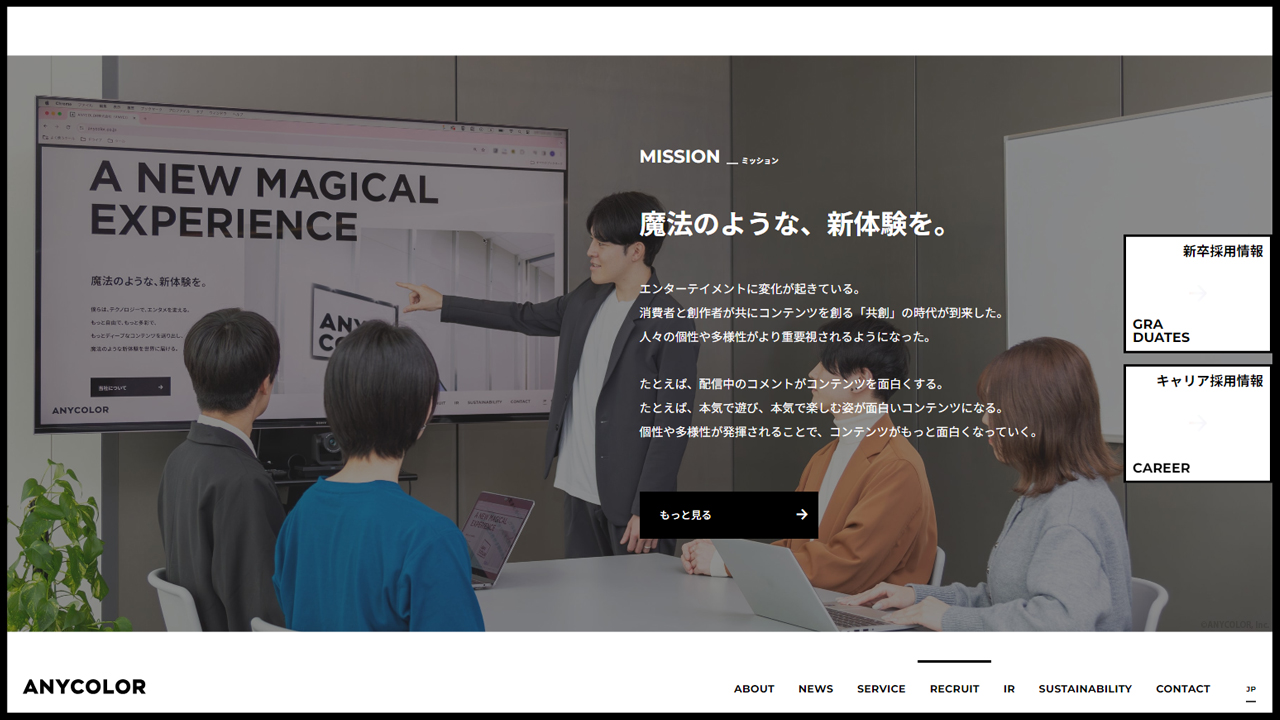Click the CAREER label text
This screenshot has height=720, width=1280.
coord(1161,468)
